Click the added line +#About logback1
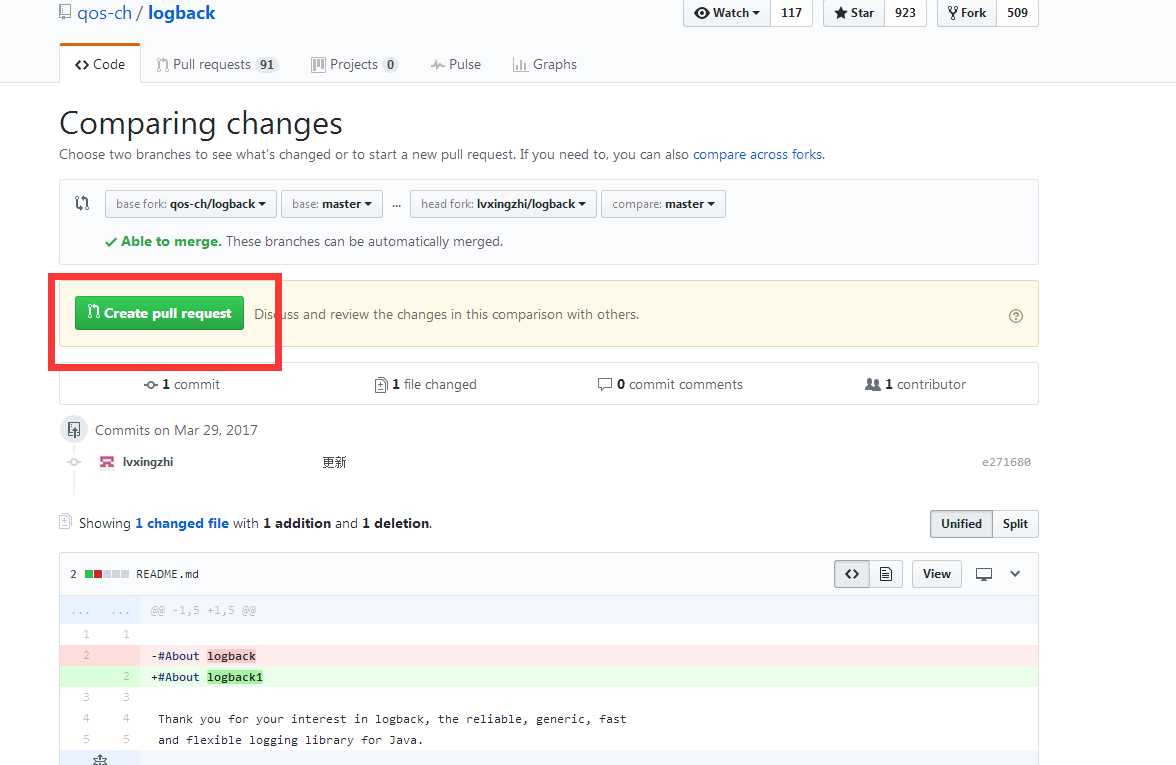The height and width of the screenshot is (765, 1176). (x=549, y=677)
